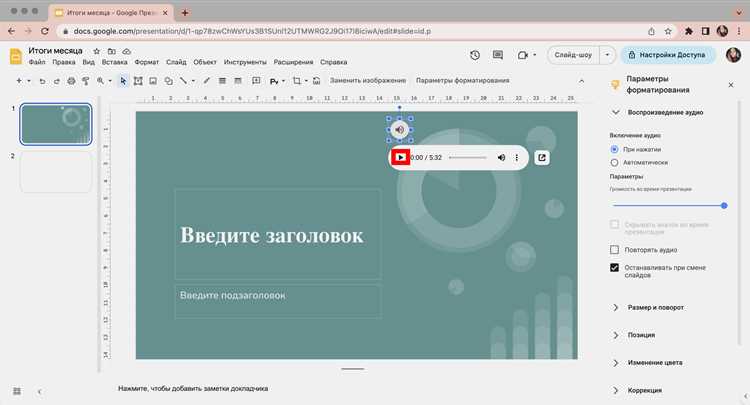Open version history clock icon
The height and width of the screenshot is (405, 750).
point(474,55)
